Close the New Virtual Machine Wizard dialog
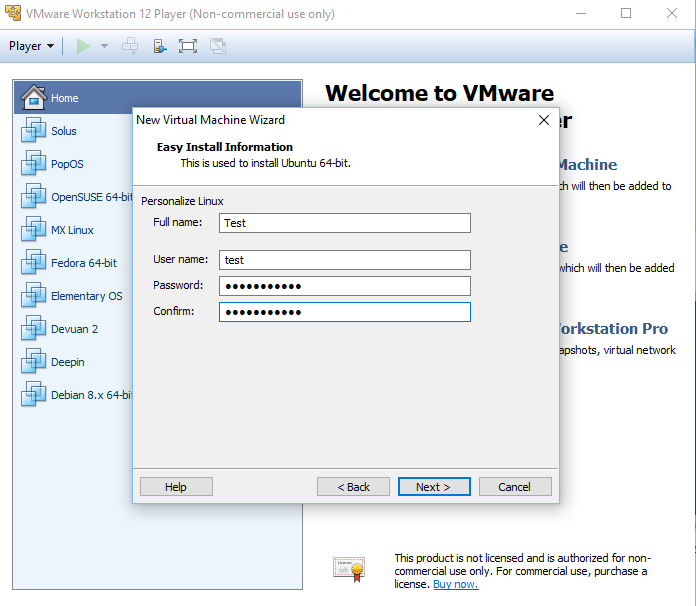 pyautogui.click(x=544, y=120)
